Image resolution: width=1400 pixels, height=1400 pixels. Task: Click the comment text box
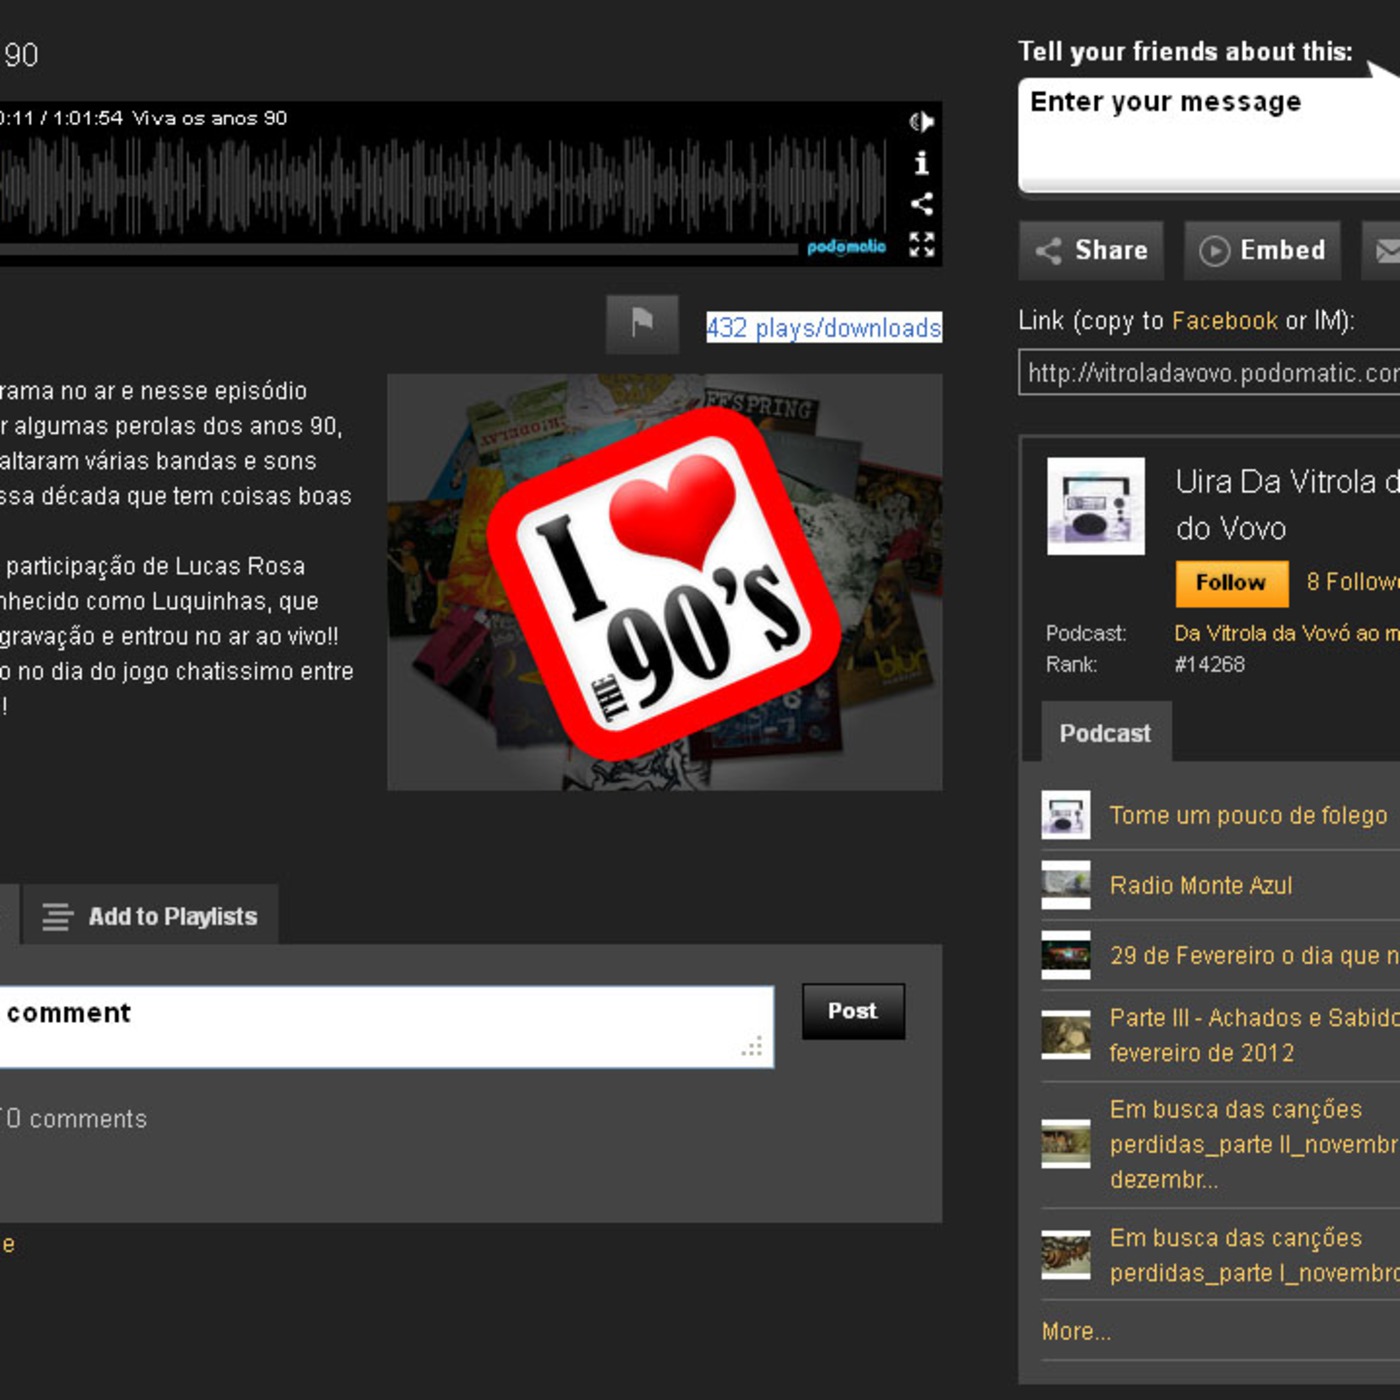(x=386, y=1027)
